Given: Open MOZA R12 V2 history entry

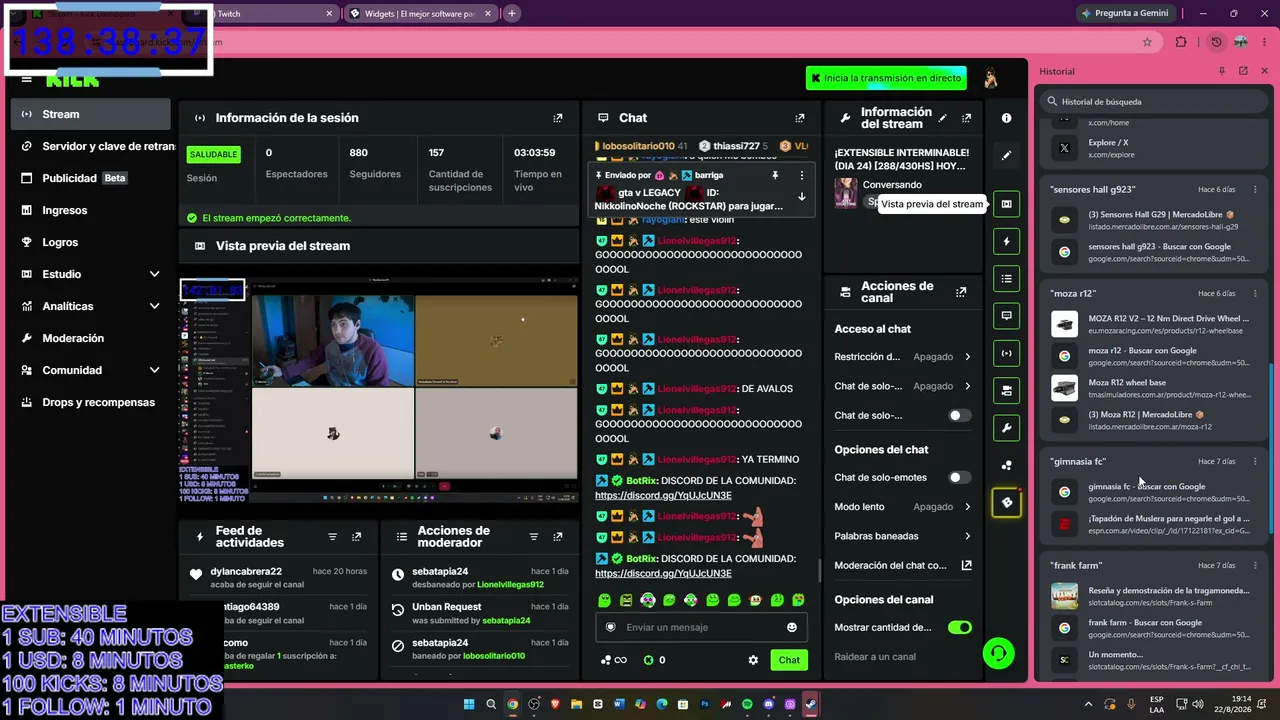Looking at the screenshot, I should 1155,324.
